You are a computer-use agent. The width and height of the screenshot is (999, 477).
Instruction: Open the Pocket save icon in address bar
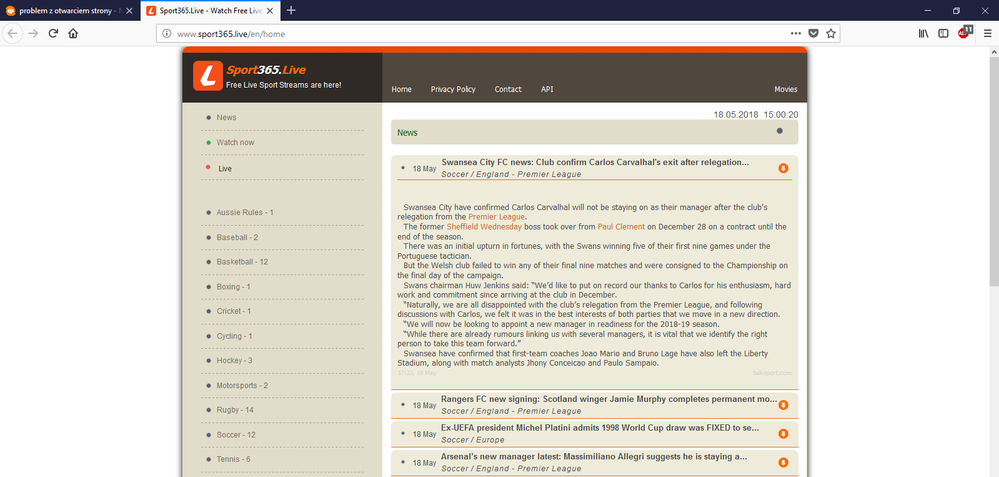tap(813, 33)
